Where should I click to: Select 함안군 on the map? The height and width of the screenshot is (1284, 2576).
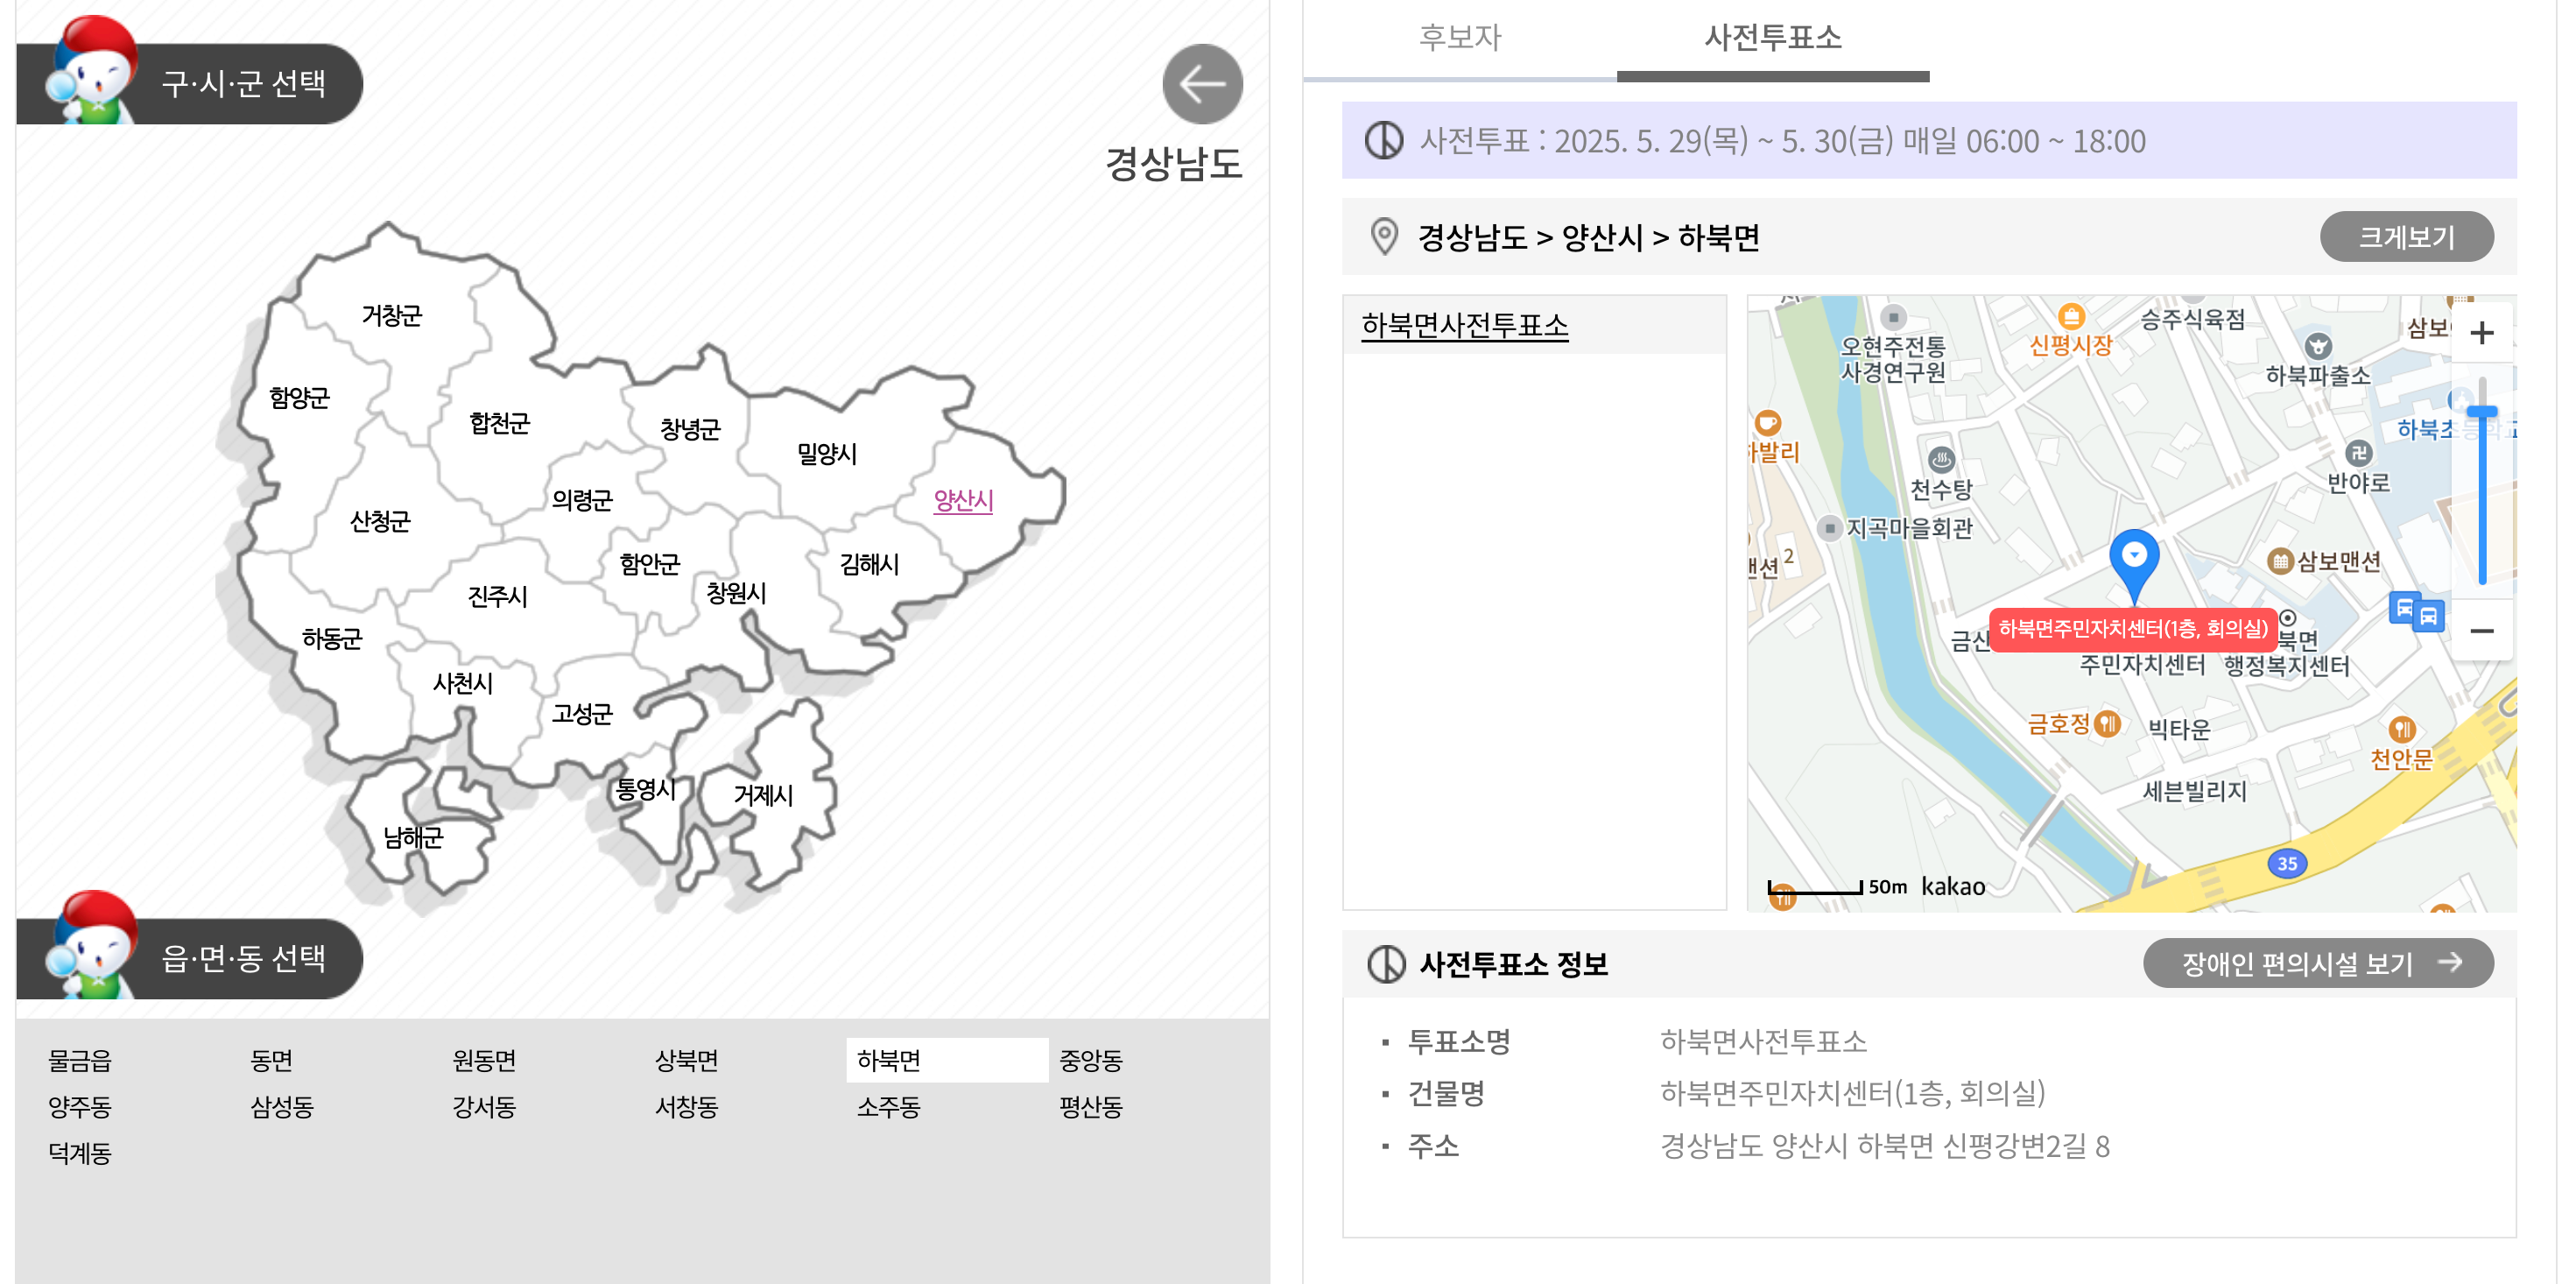(649, 564)
